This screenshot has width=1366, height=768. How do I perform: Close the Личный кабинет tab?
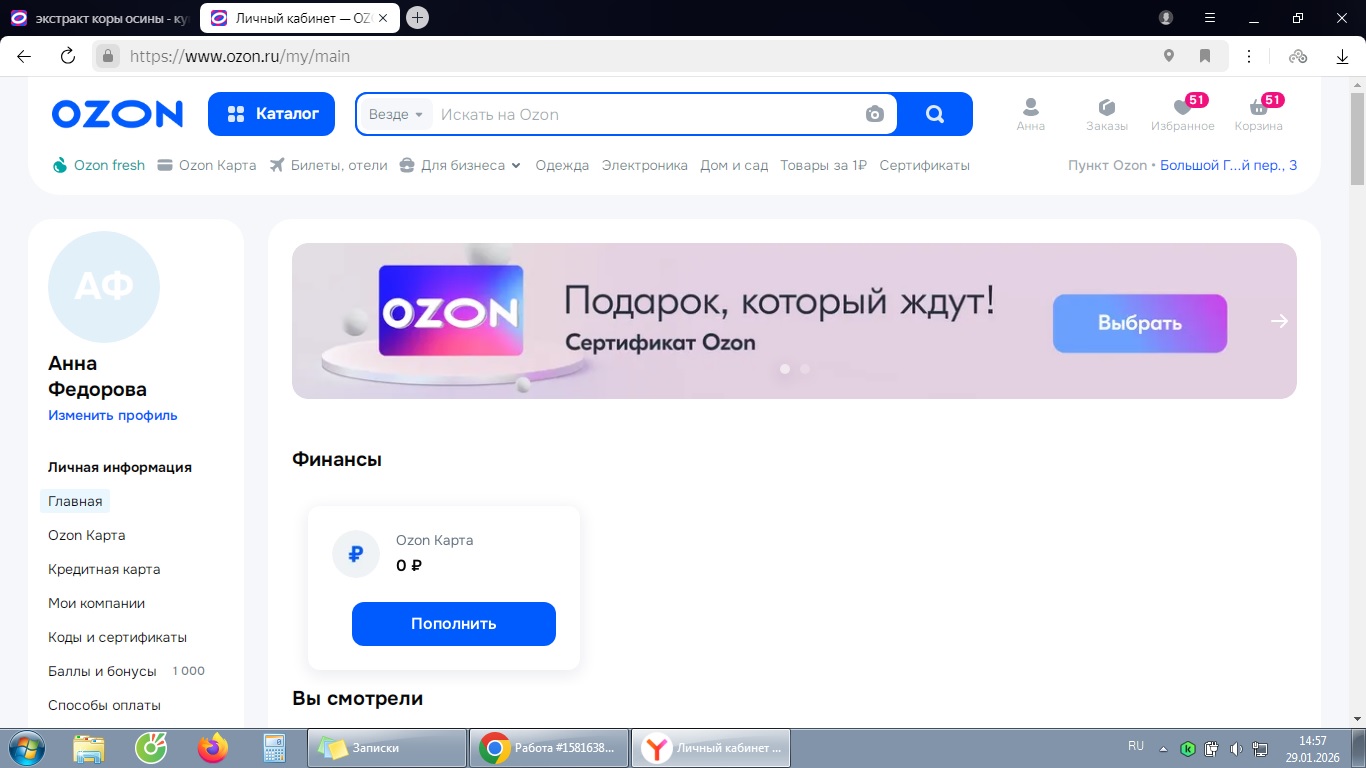coord(383,18)
